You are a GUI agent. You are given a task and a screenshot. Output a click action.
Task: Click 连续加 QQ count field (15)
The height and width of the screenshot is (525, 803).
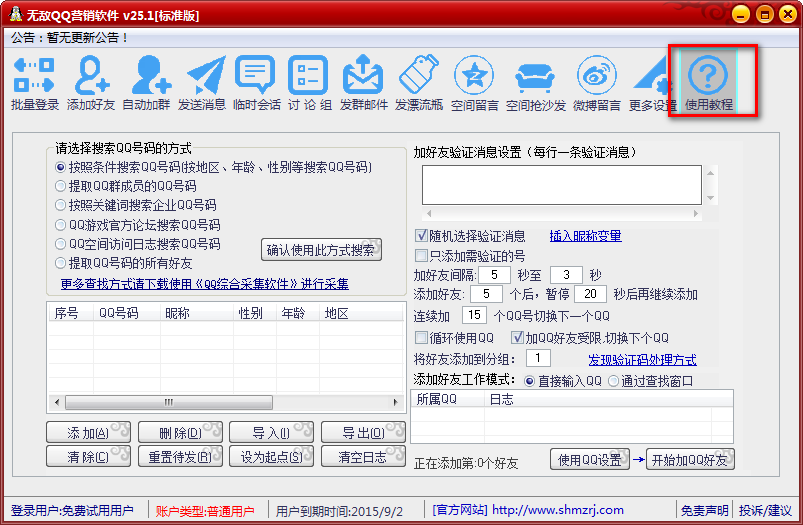[x=474, y=314]
